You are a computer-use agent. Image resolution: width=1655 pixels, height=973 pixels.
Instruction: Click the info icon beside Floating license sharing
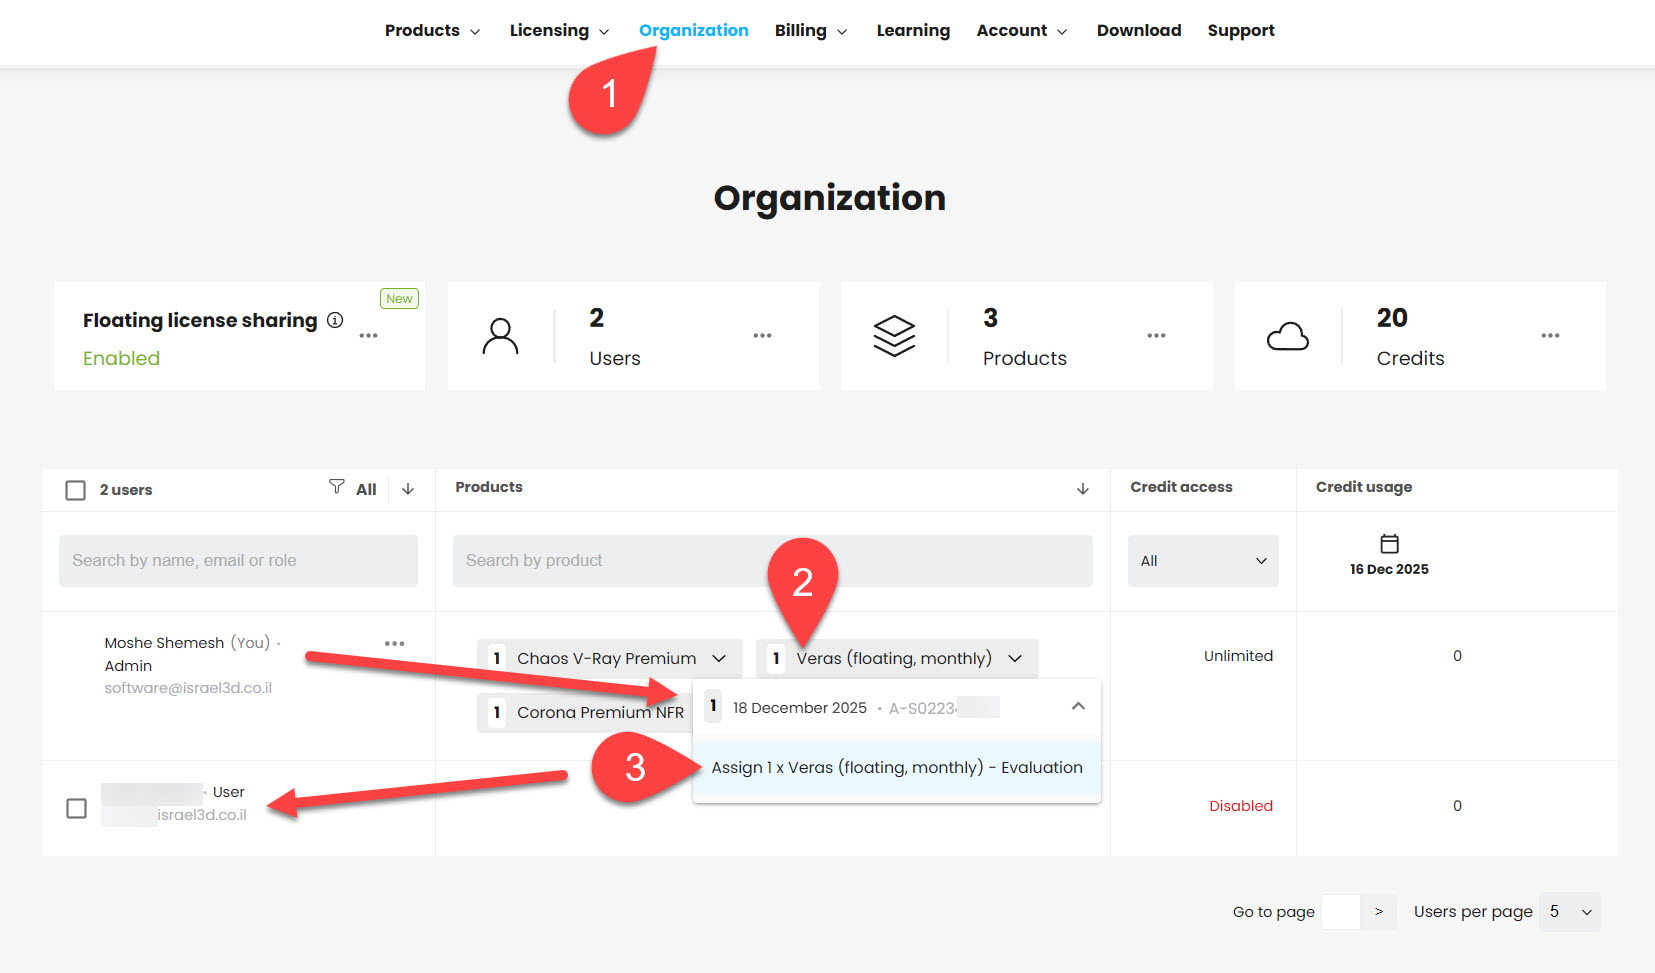335,320
